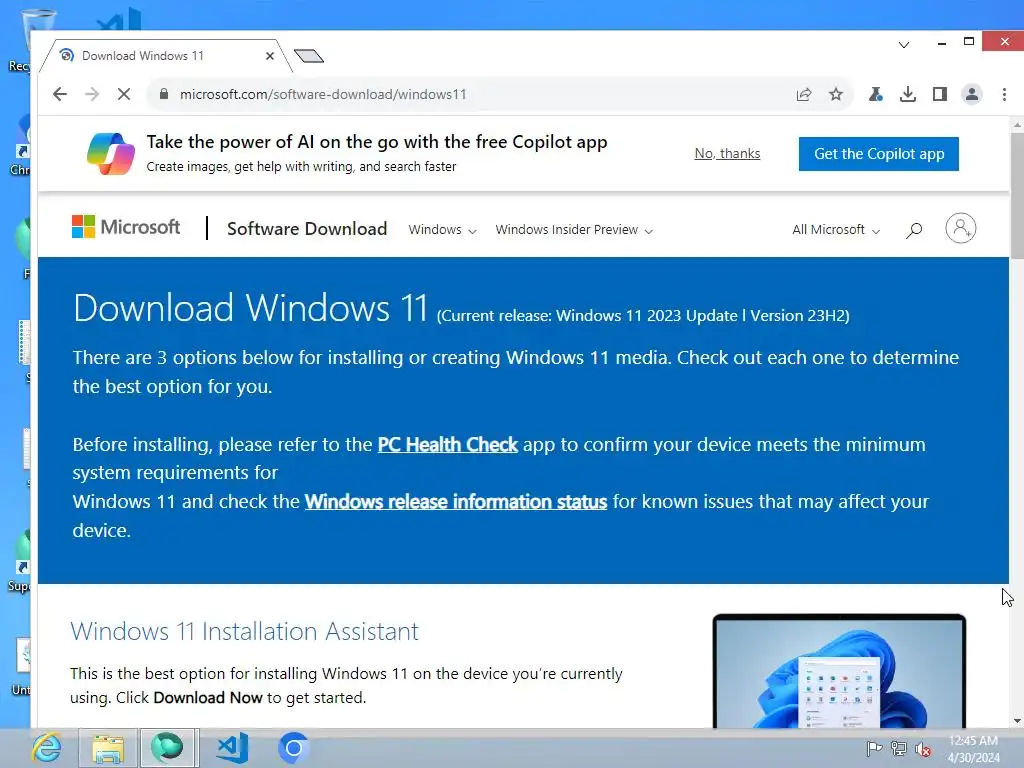This screenshot has height=768, width=1024.
Task: Close the Download Windows 11 tab
Action: coord(270,56)
